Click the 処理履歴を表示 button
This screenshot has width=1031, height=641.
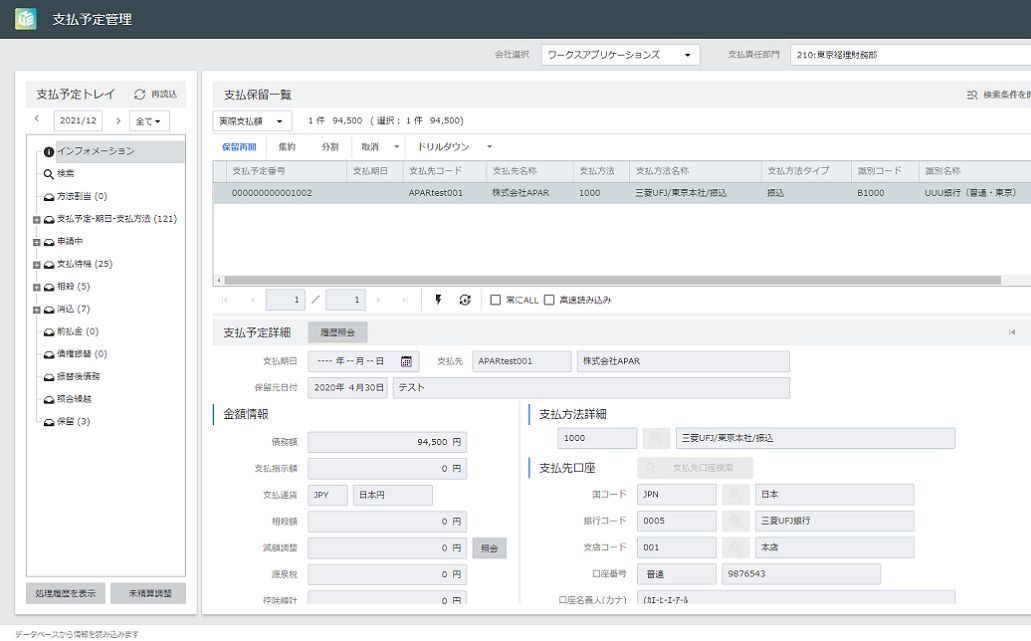pyautogui.click(x=66, y=593)
